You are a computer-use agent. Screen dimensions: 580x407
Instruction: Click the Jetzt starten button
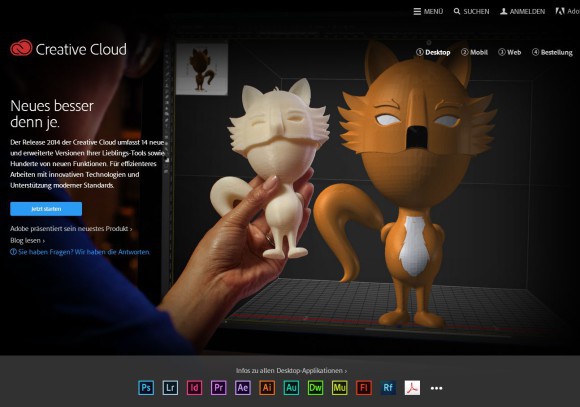click(46, 209)
